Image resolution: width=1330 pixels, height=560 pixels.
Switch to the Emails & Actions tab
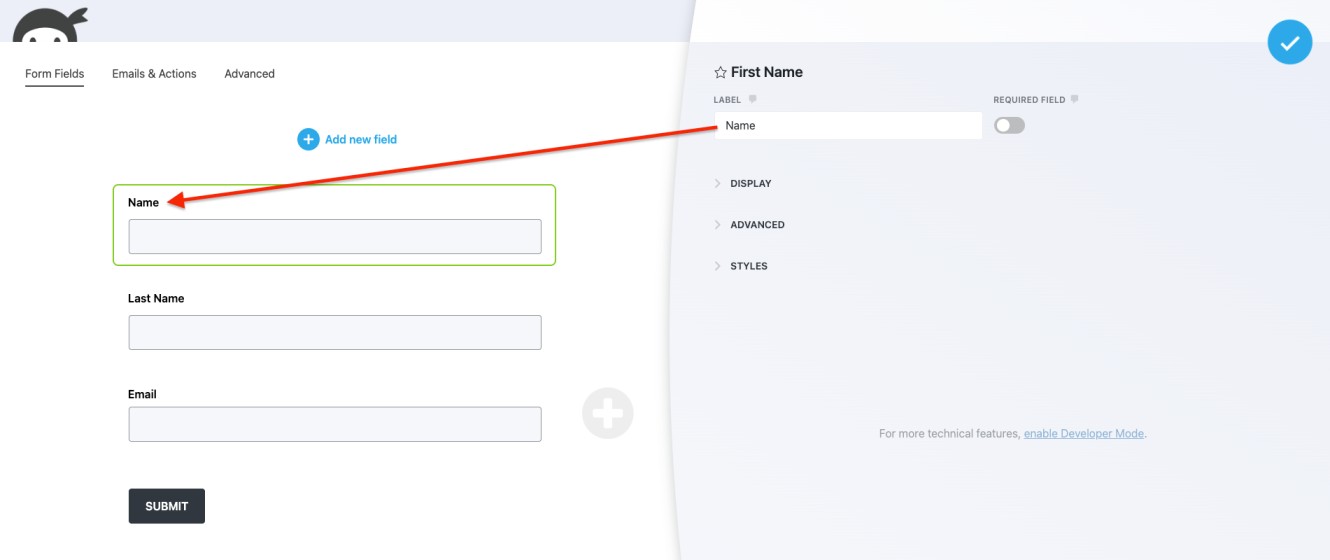pyautogui.click(x=154, y=74)
